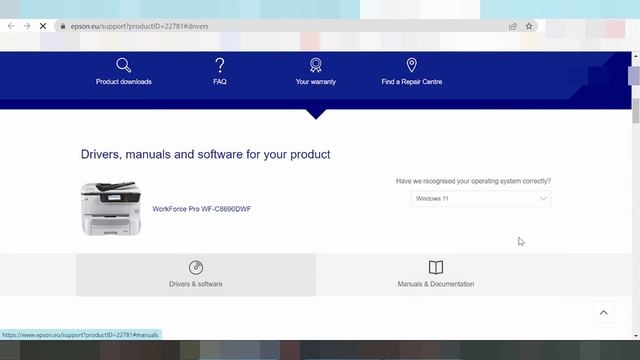The height and width of the screenshot is (360, 640).
Task: Click the Drivers & software disc icon
Action: pyautogui.click(x=196, y=268)
